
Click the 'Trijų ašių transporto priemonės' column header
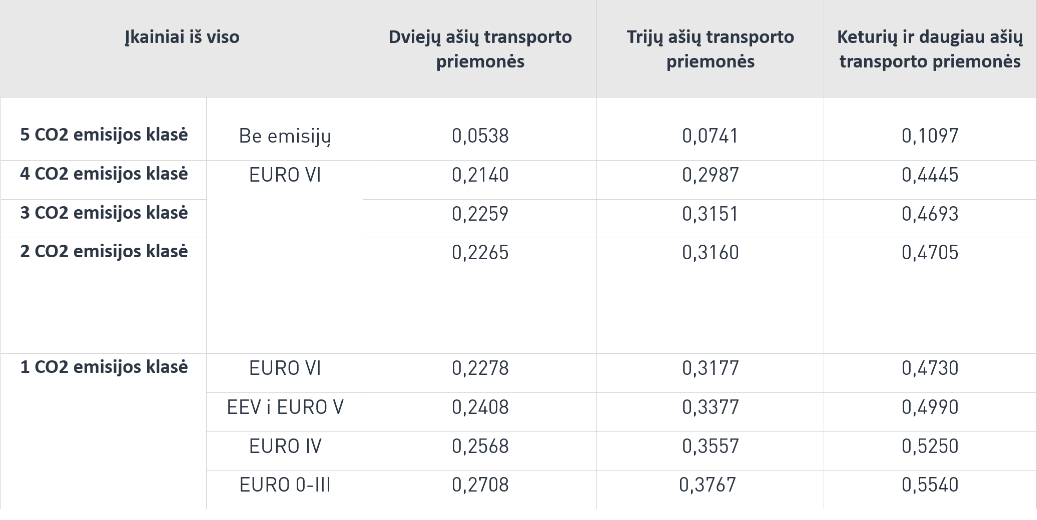coord(710,49)
